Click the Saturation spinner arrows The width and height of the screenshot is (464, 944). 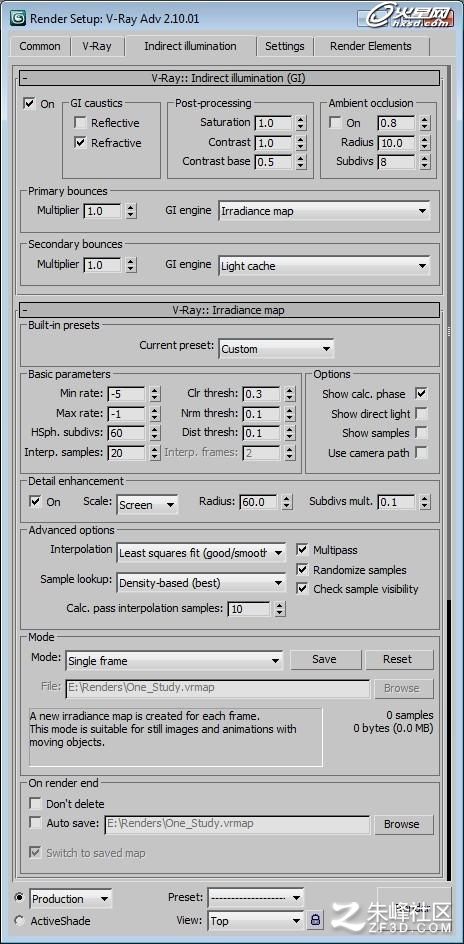301,123
